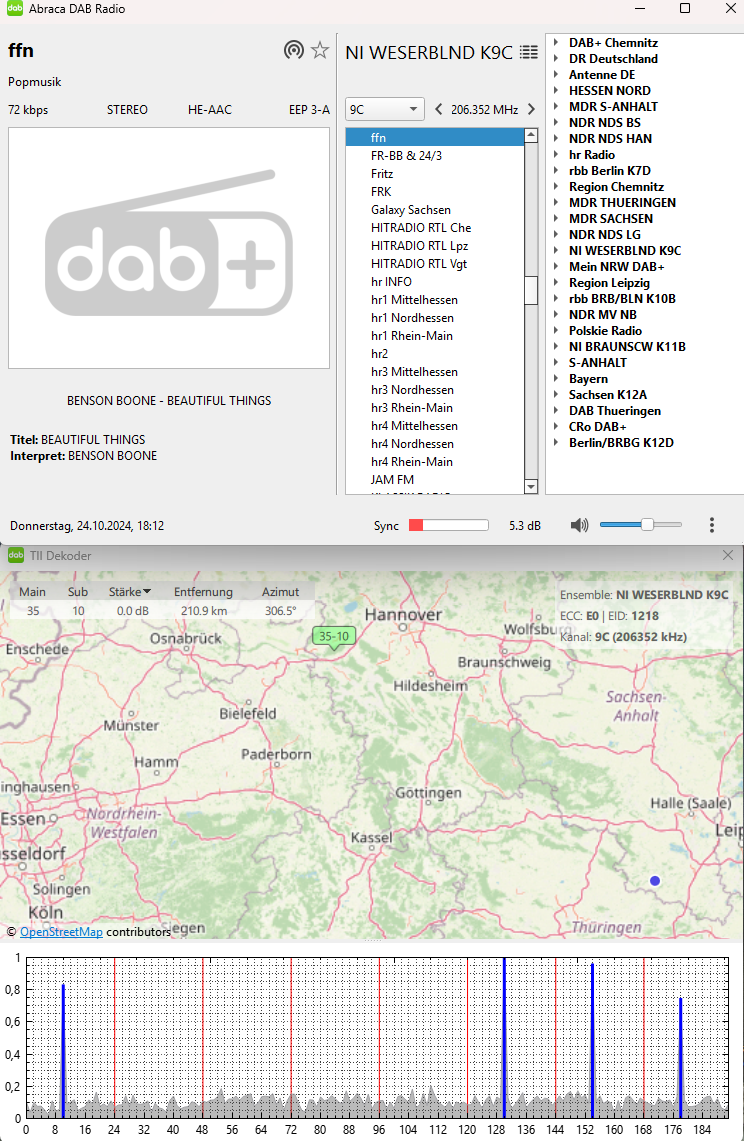
Task: Select the Region Leipzig tree entry
Action: pos(609,283)
